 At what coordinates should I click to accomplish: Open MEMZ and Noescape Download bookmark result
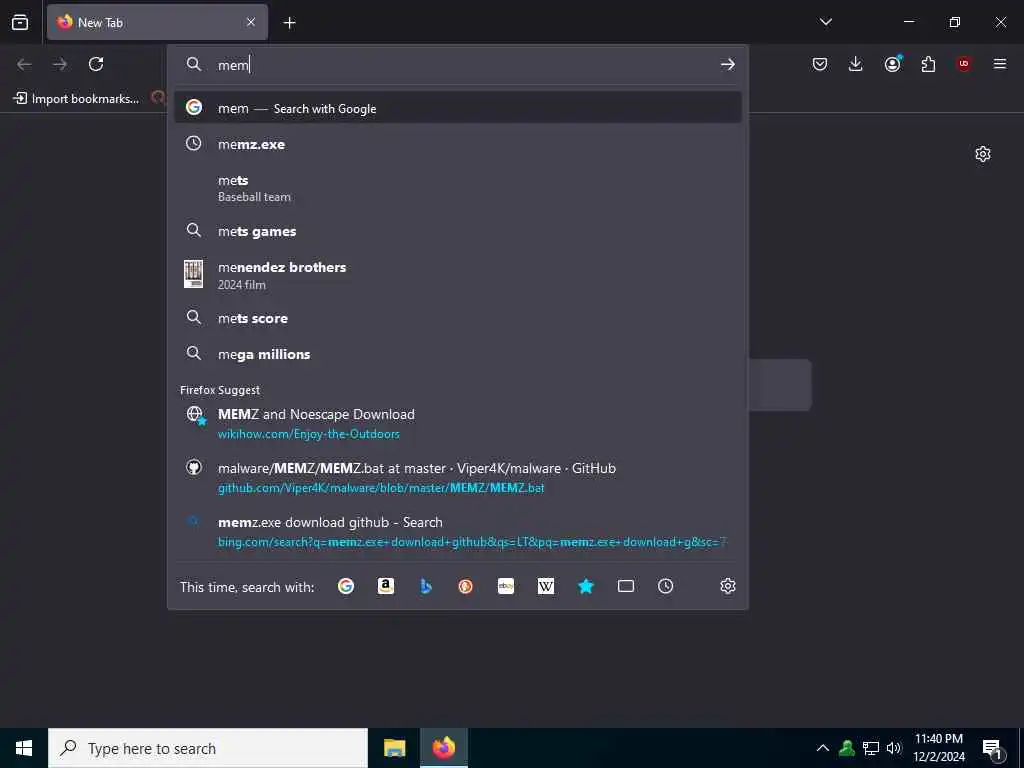458,423
